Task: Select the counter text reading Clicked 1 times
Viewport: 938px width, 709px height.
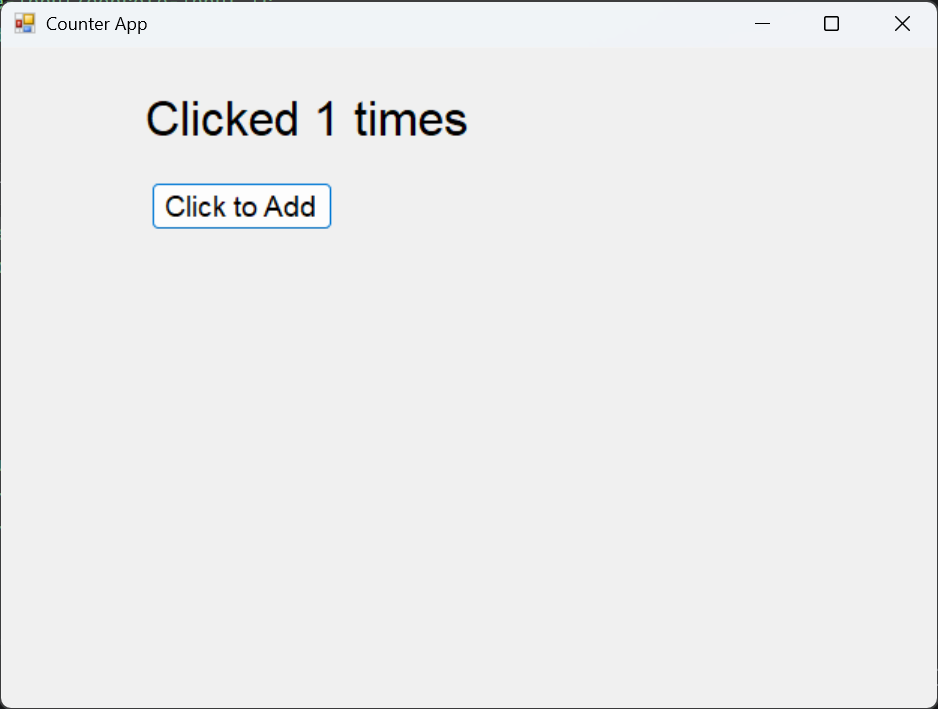Action: [x=306, y=118]
